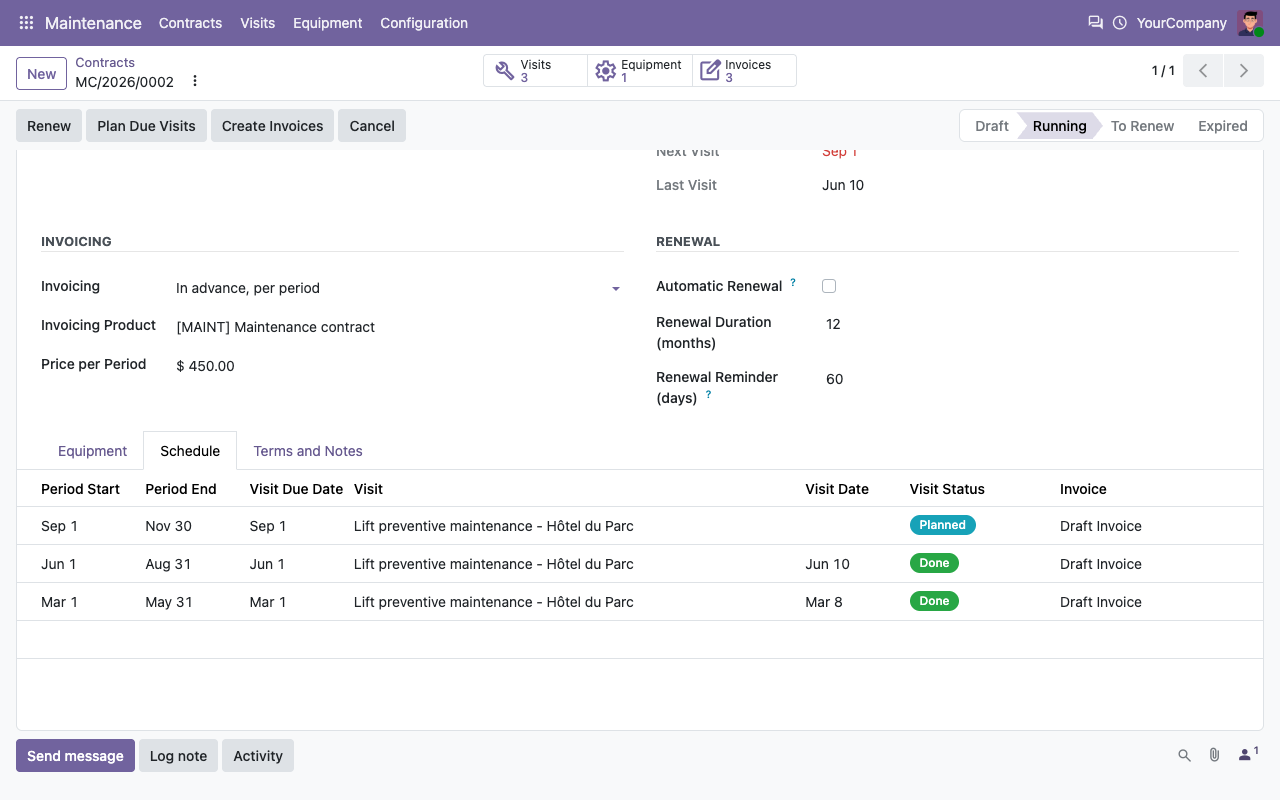The image size is (1280, 800).
Task: Click Log note
Action: click(x=178, y=756)
